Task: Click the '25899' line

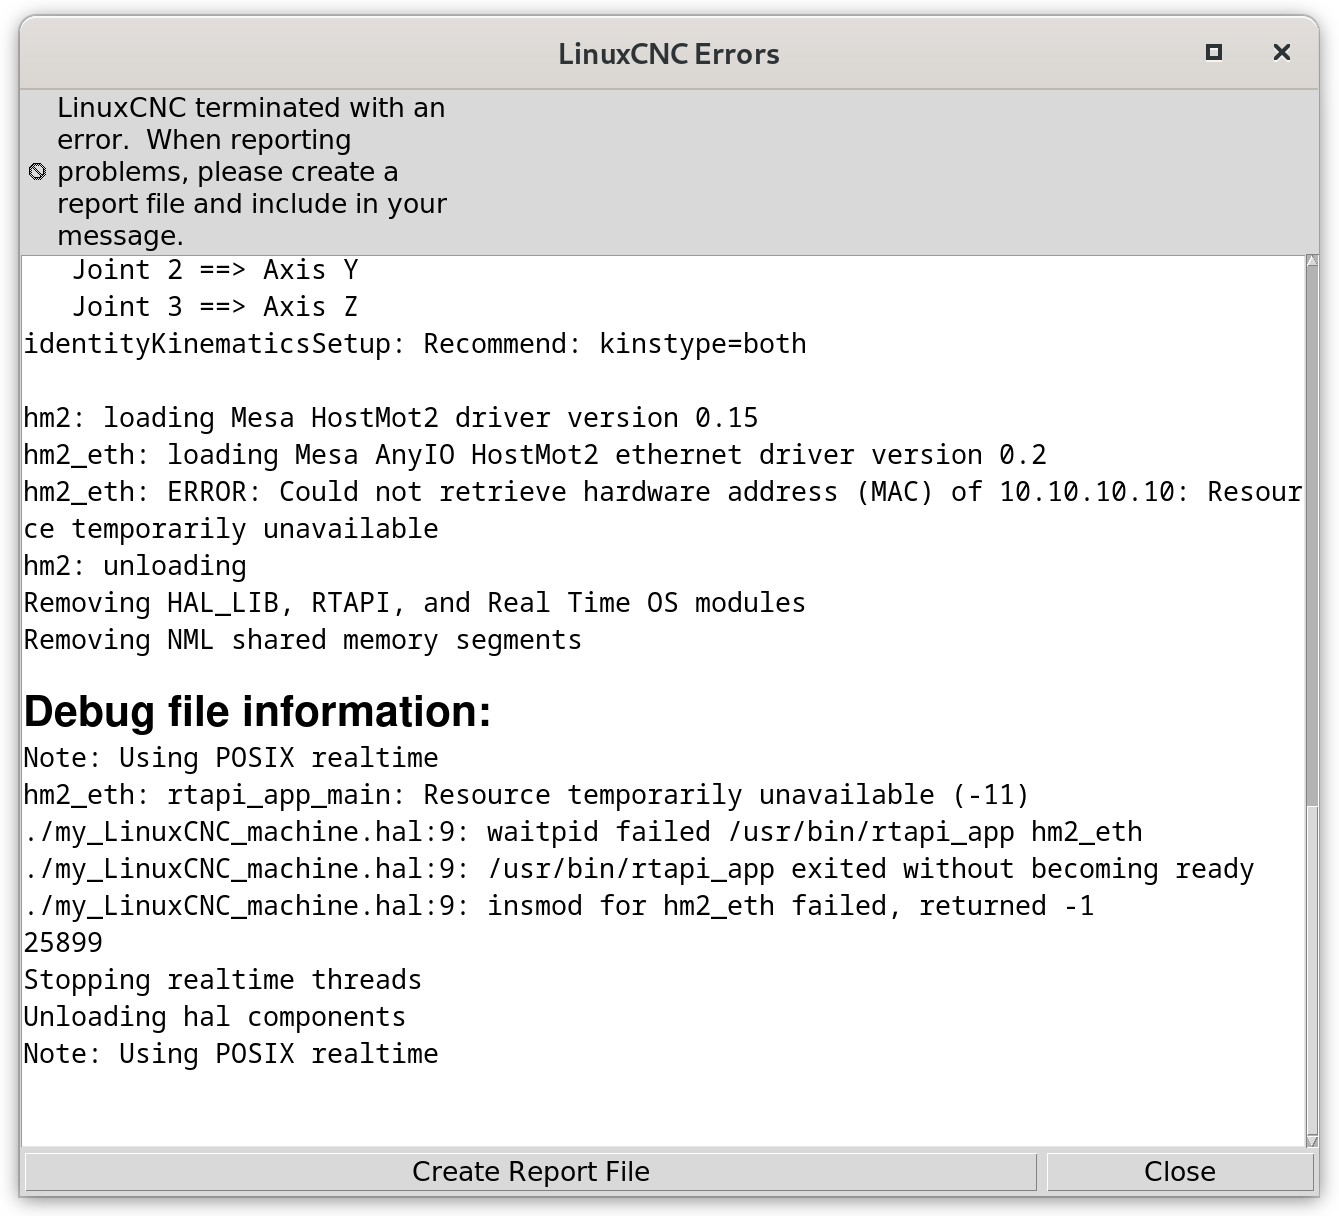Action: 63,943
